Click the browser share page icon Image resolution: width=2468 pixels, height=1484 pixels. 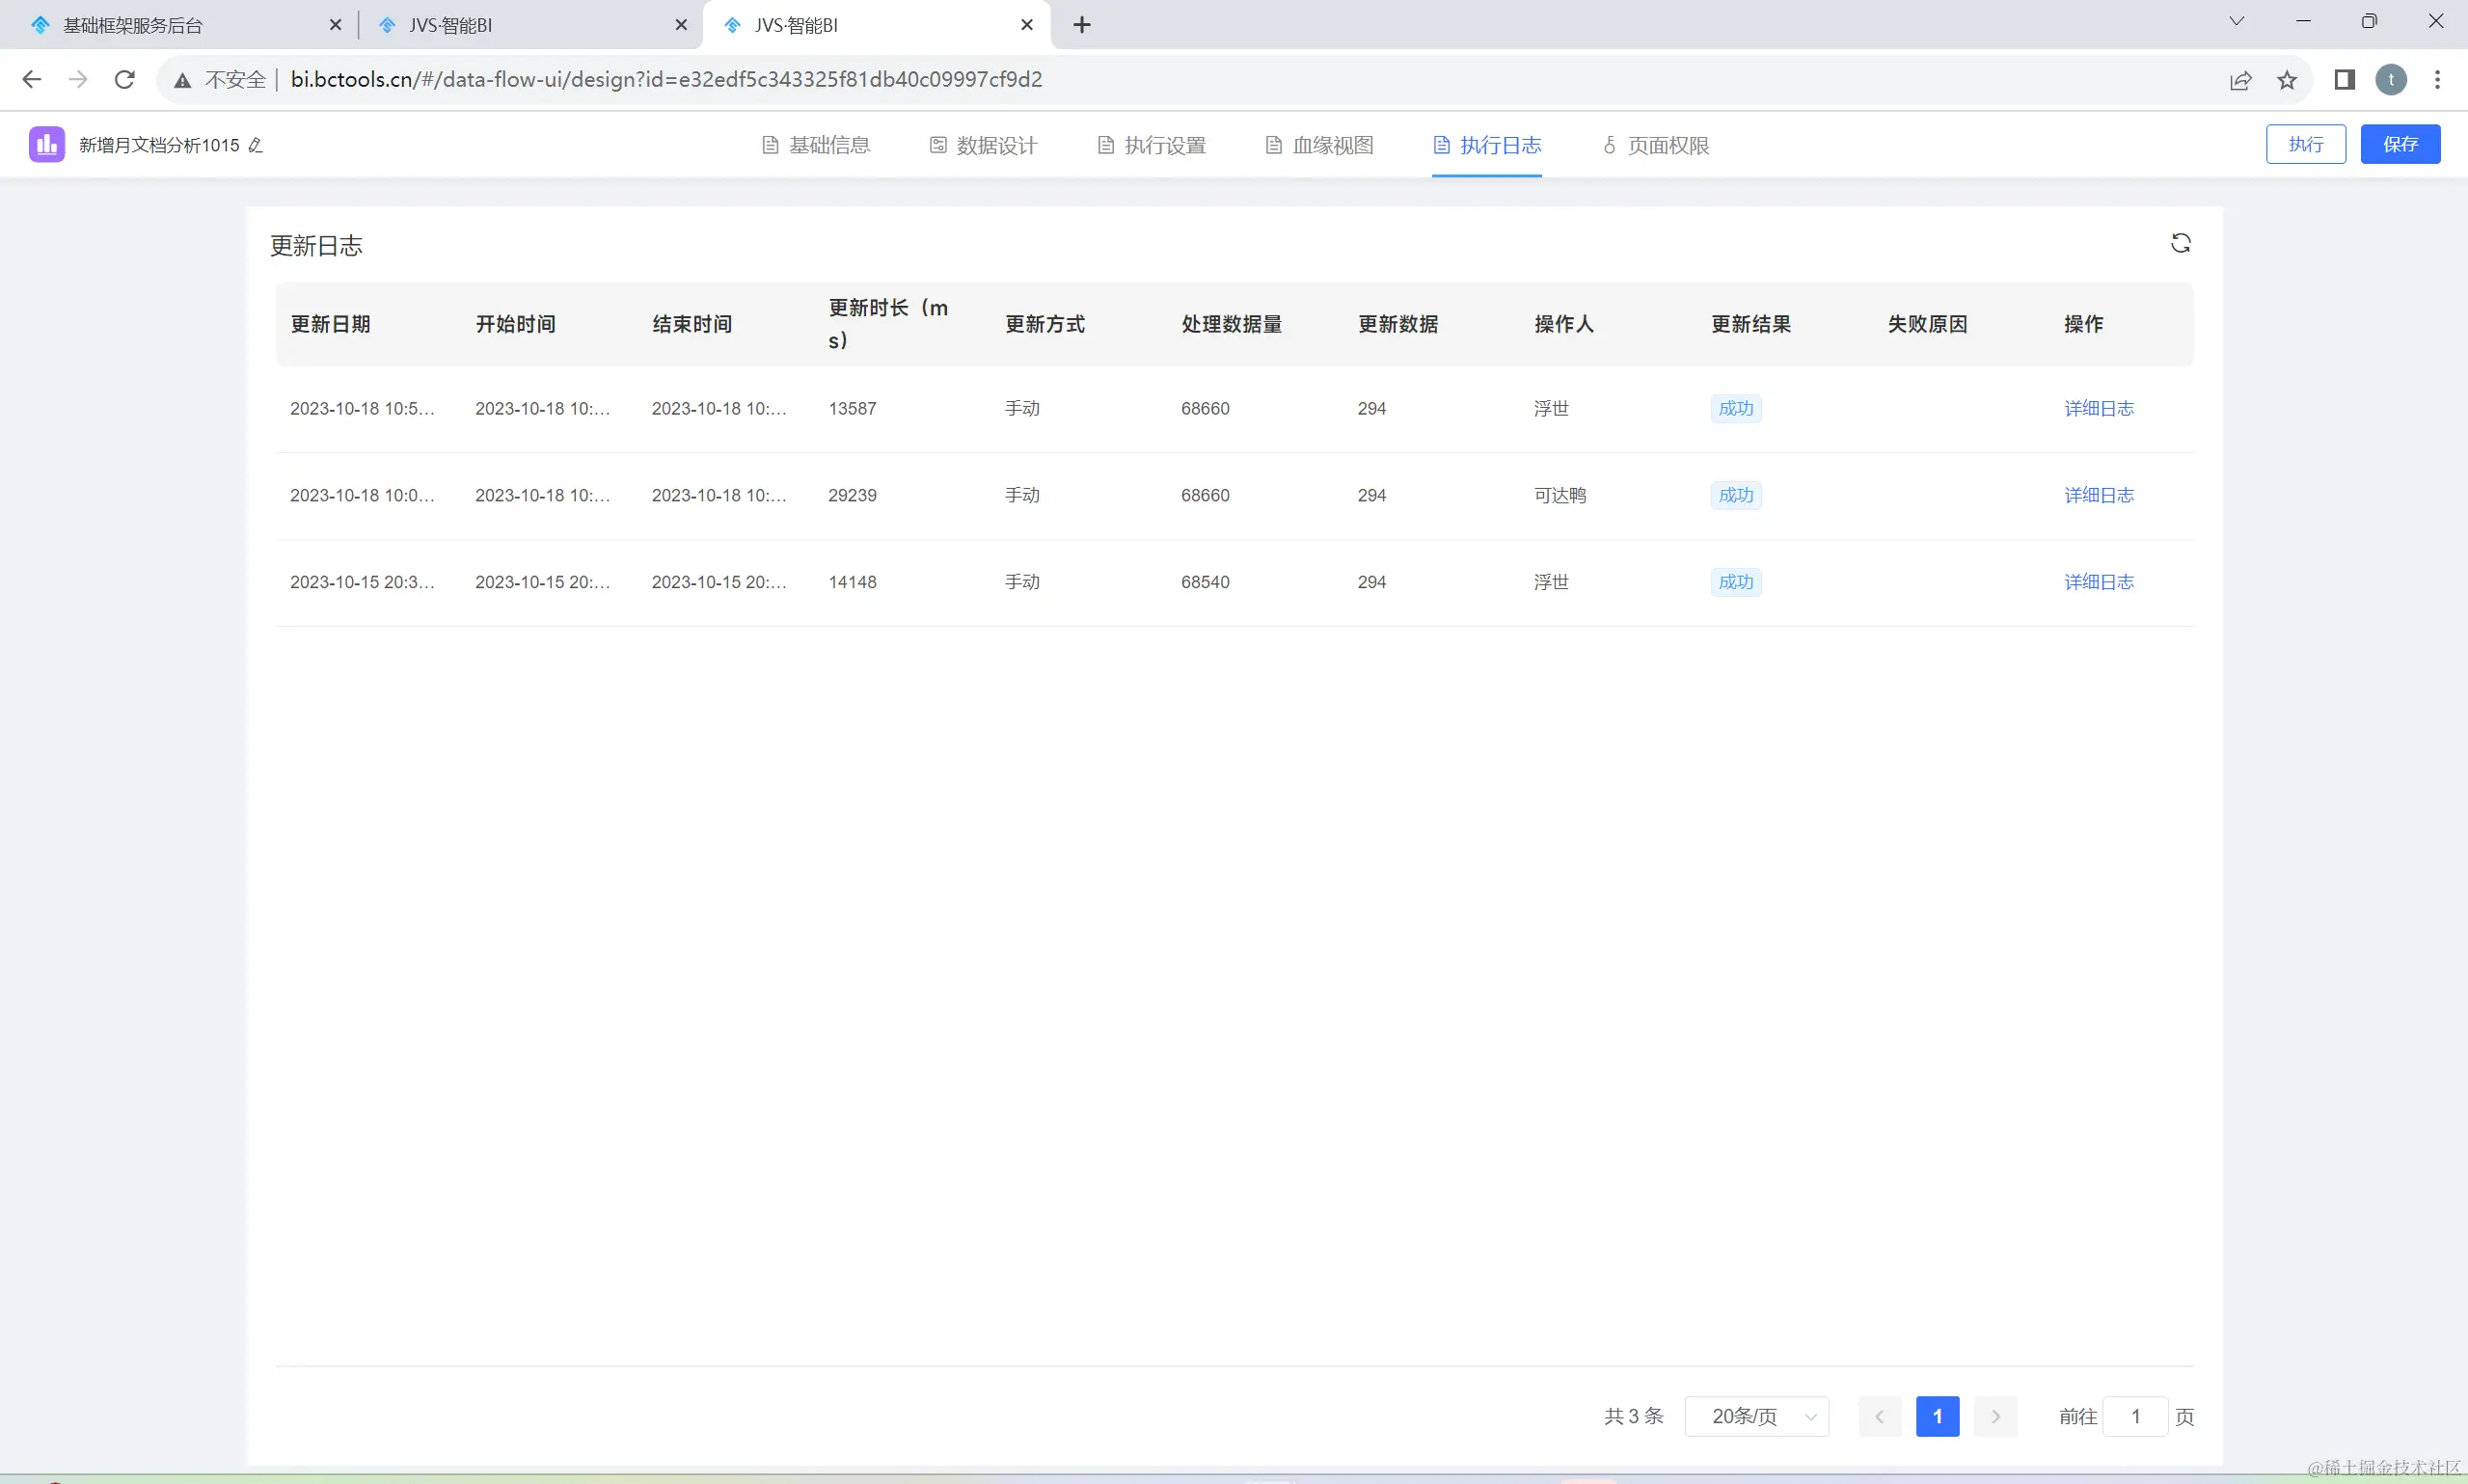click(2240, 80)
